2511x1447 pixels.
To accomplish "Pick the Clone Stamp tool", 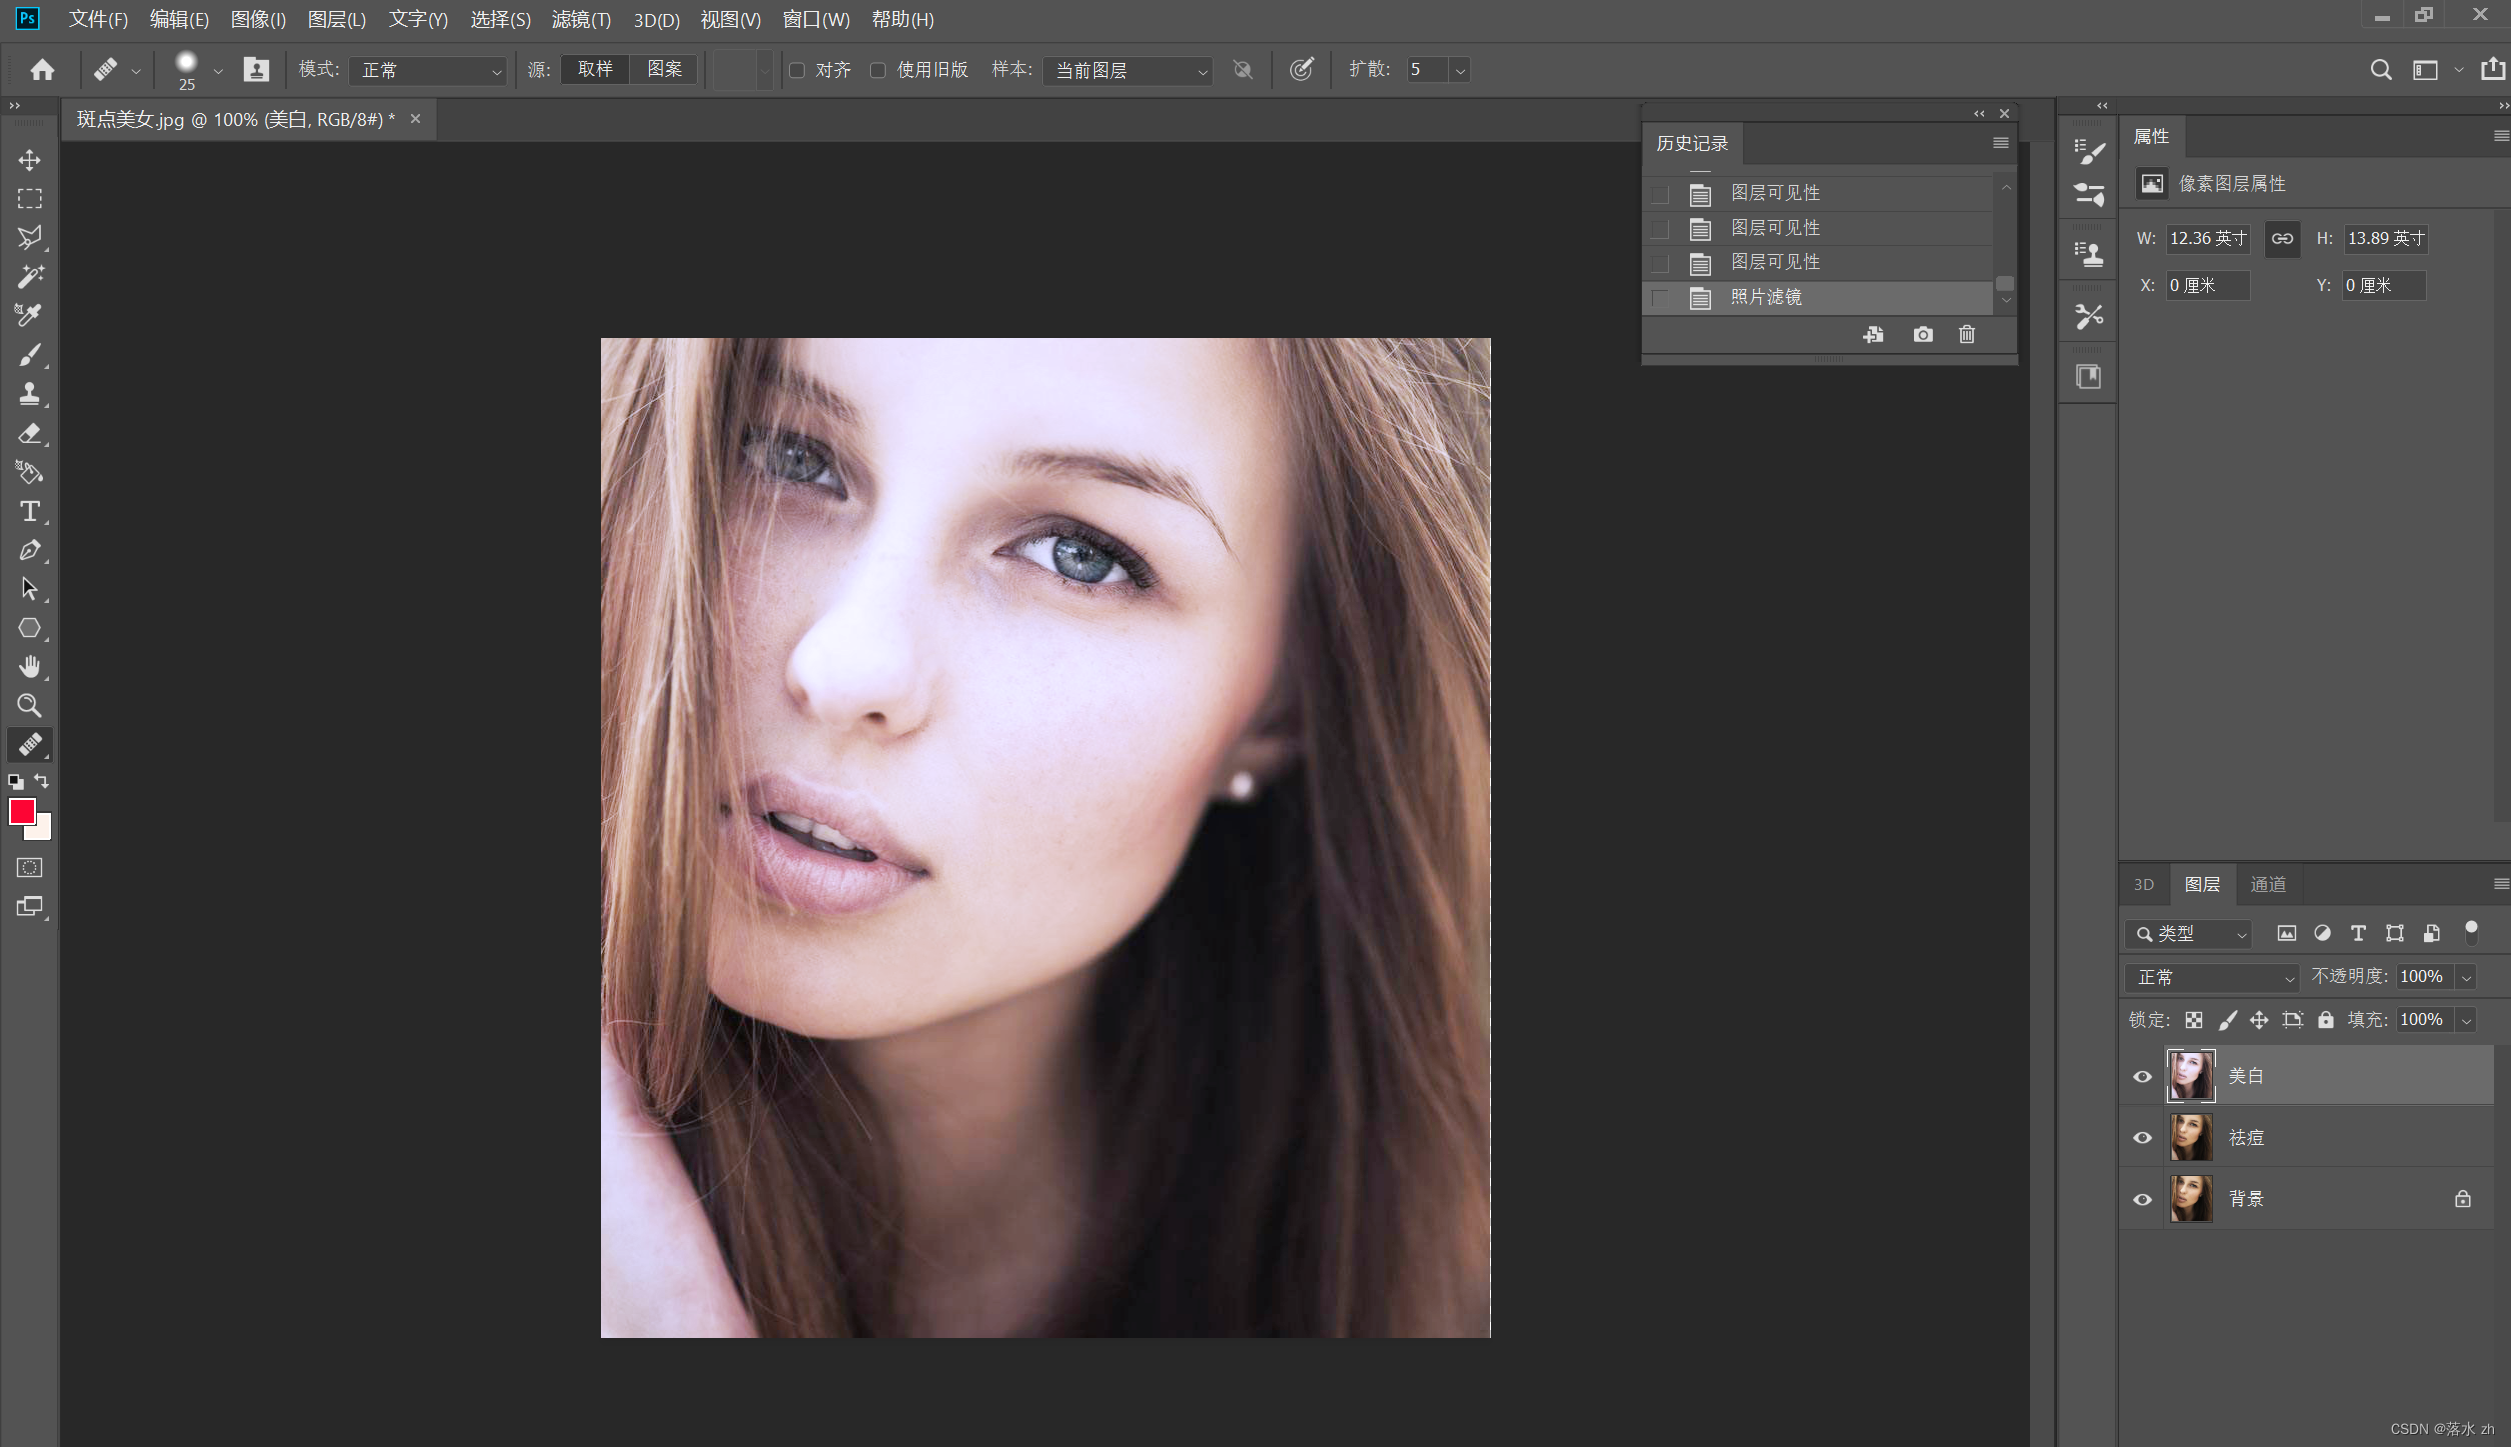I will [x=29, y=394].
